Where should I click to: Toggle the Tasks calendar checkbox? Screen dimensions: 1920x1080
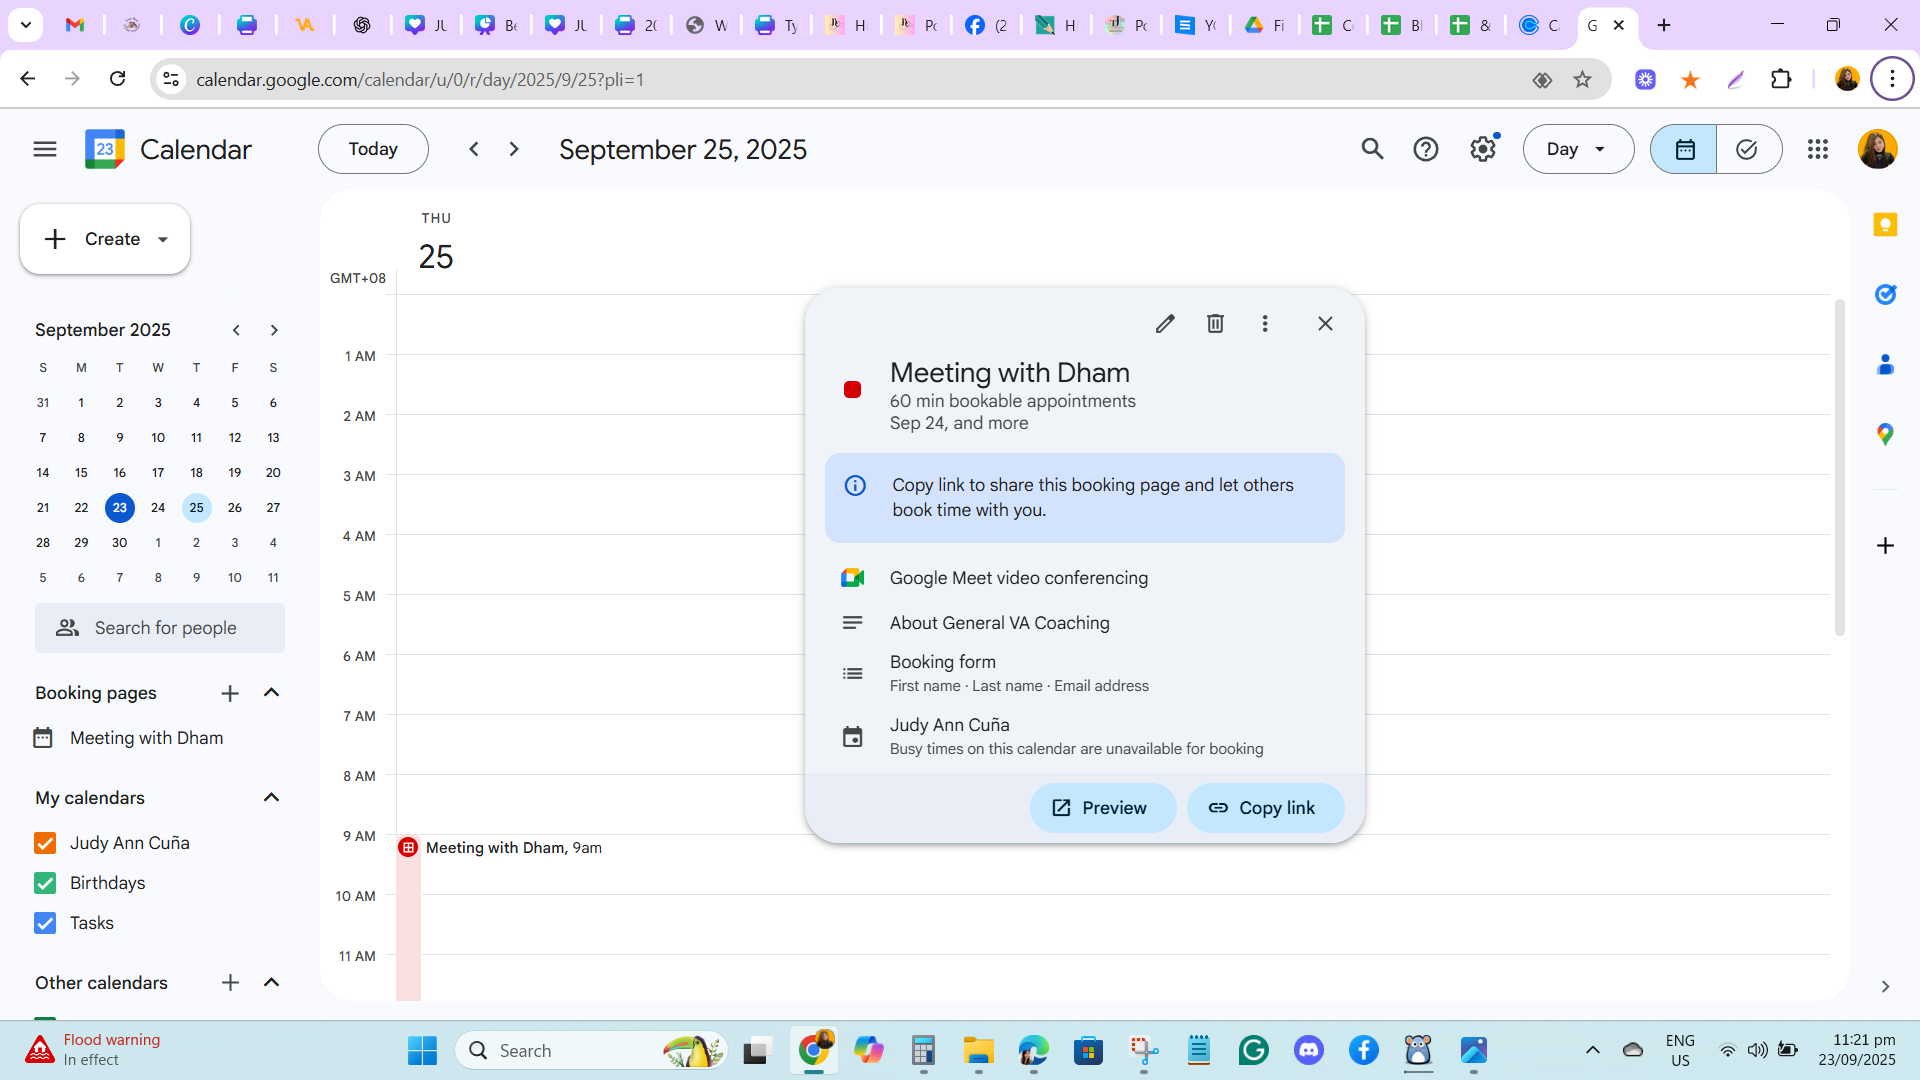45,923
